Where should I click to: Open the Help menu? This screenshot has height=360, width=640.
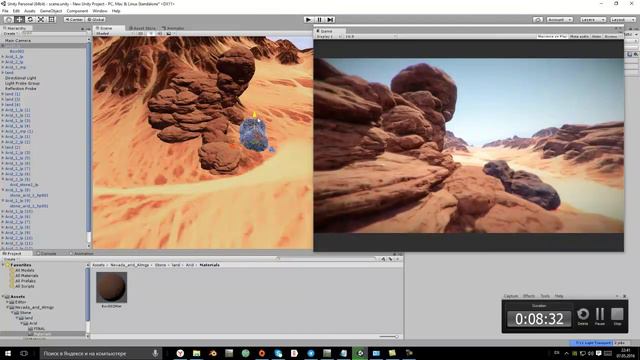point(116,11)
